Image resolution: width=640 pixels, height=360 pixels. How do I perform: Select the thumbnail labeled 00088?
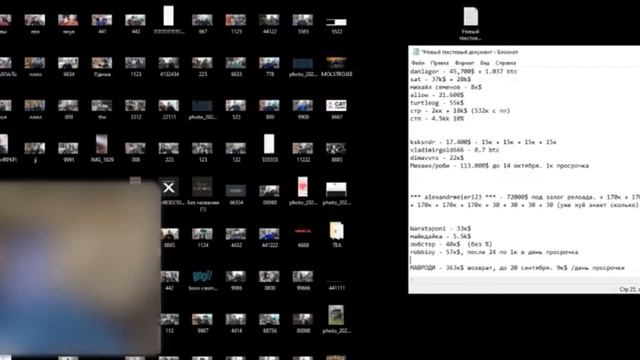[x=269, y=195]
